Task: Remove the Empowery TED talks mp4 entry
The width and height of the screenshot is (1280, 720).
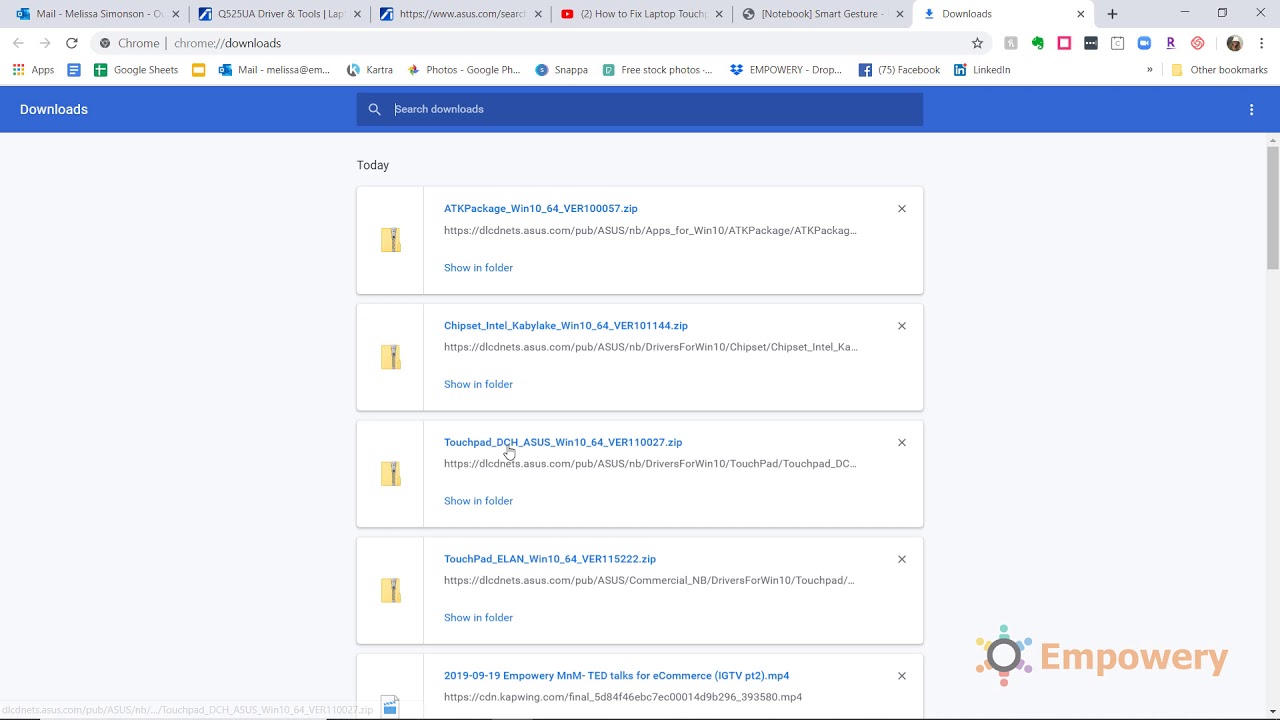Action: (x=901, y=676)
